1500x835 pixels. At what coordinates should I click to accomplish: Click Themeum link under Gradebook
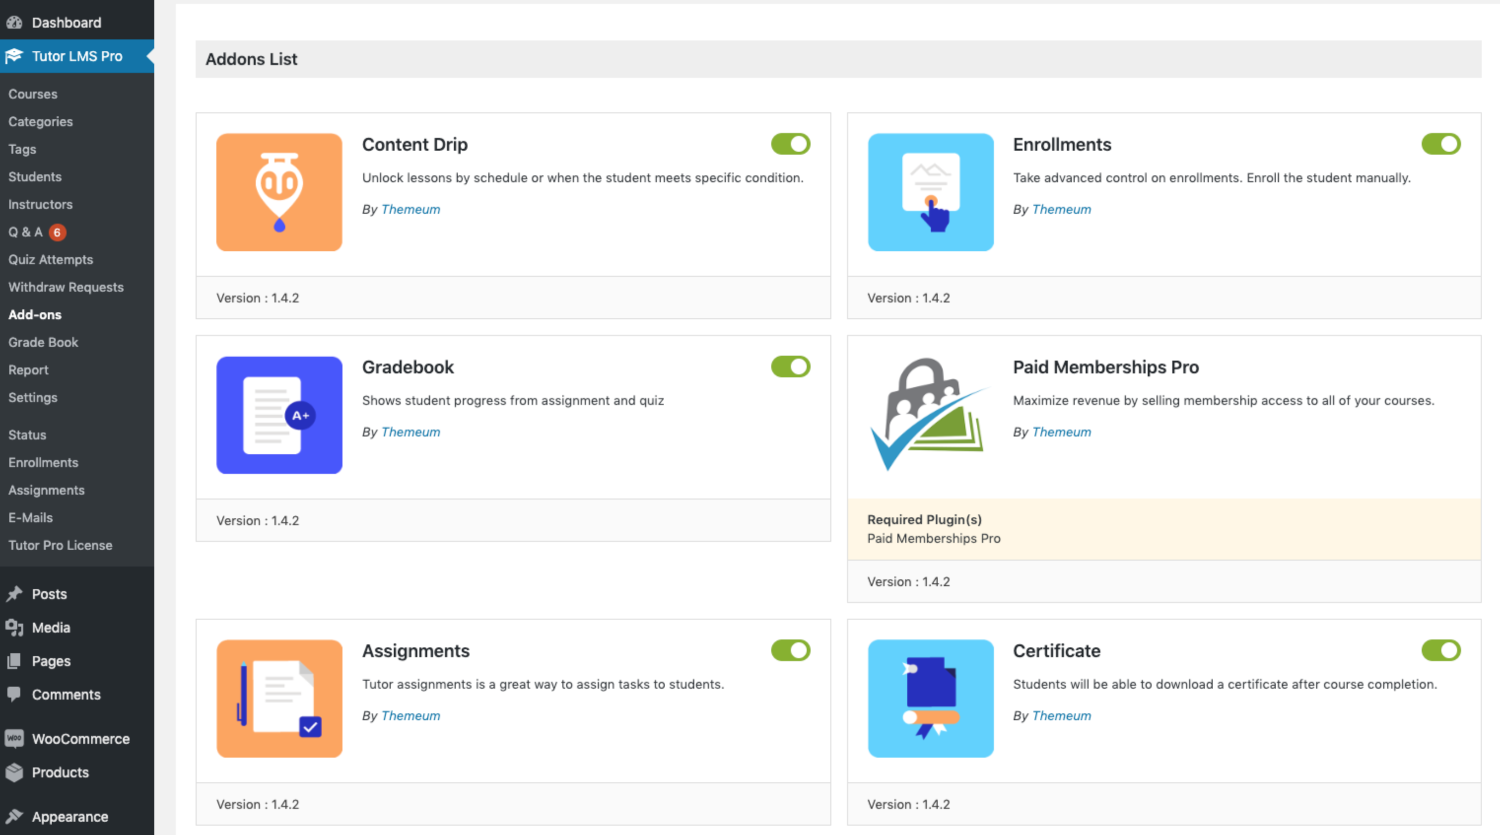[x=411, y=432]
